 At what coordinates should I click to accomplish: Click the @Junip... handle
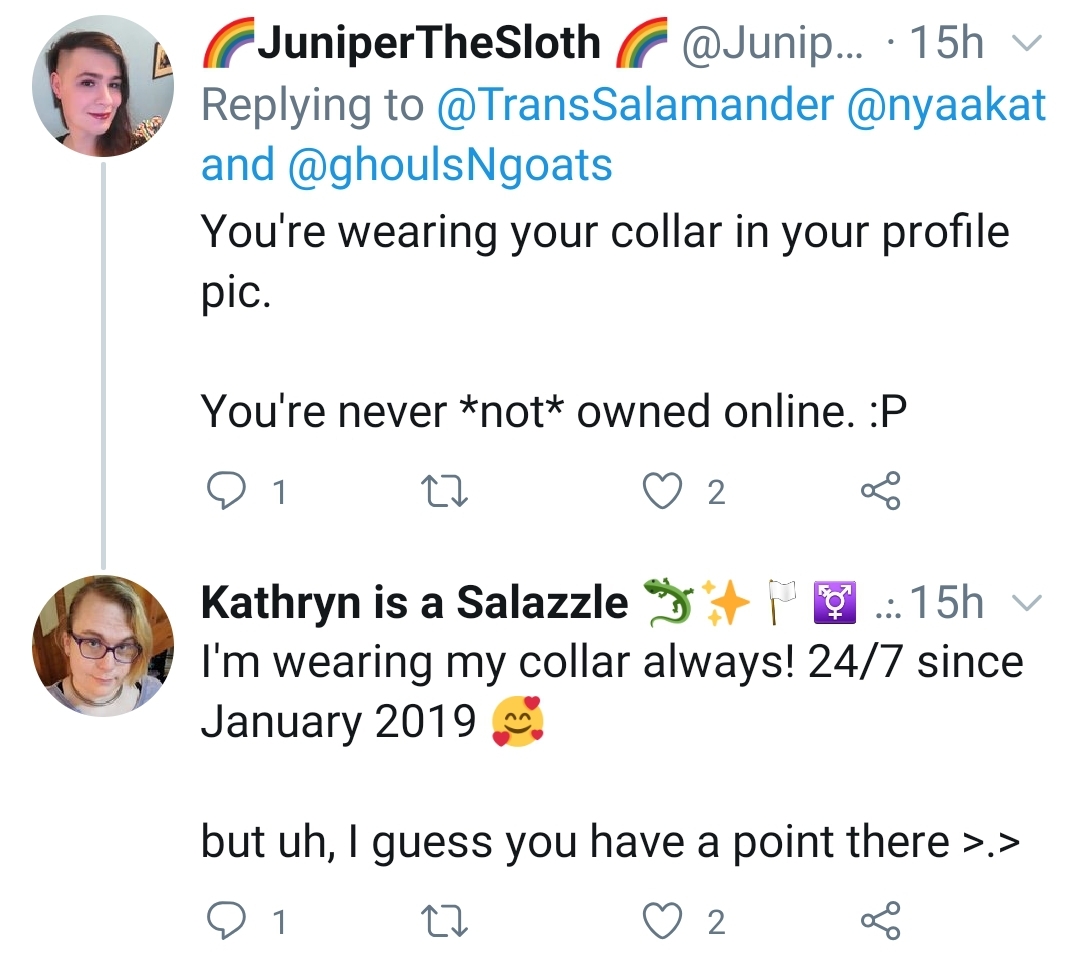coord(771,43)
